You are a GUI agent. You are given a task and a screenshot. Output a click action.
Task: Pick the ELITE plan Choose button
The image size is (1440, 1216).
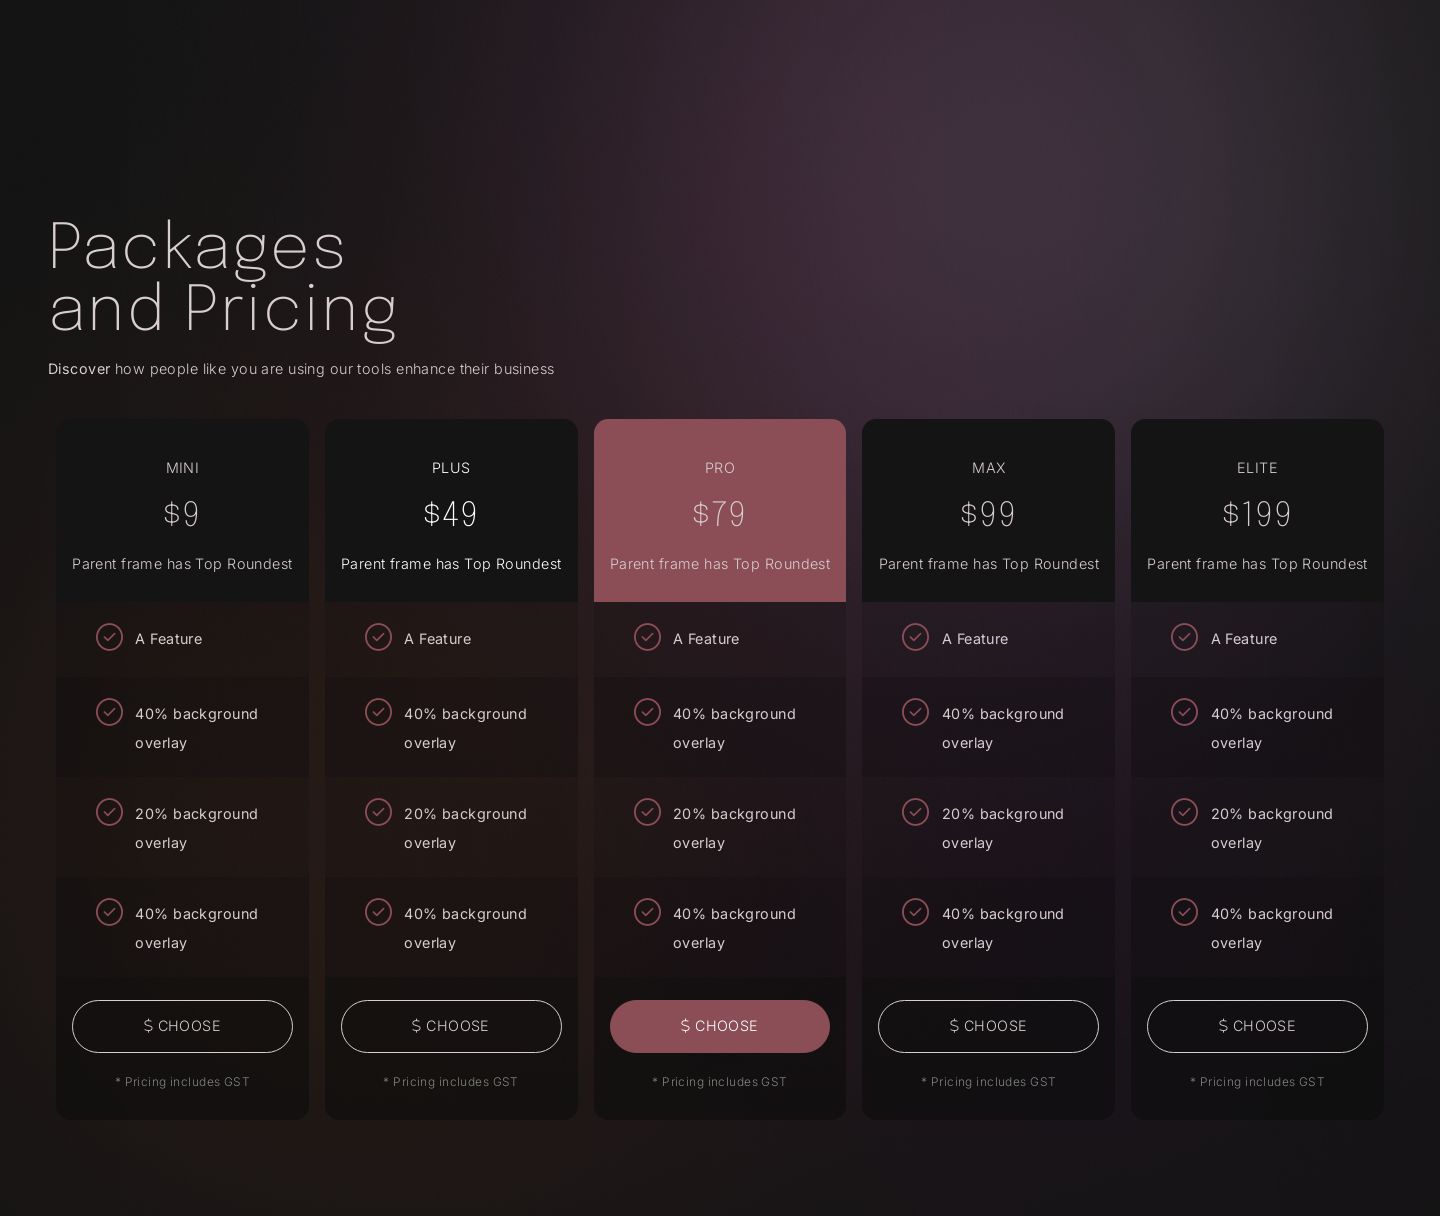point(1257,1026)
